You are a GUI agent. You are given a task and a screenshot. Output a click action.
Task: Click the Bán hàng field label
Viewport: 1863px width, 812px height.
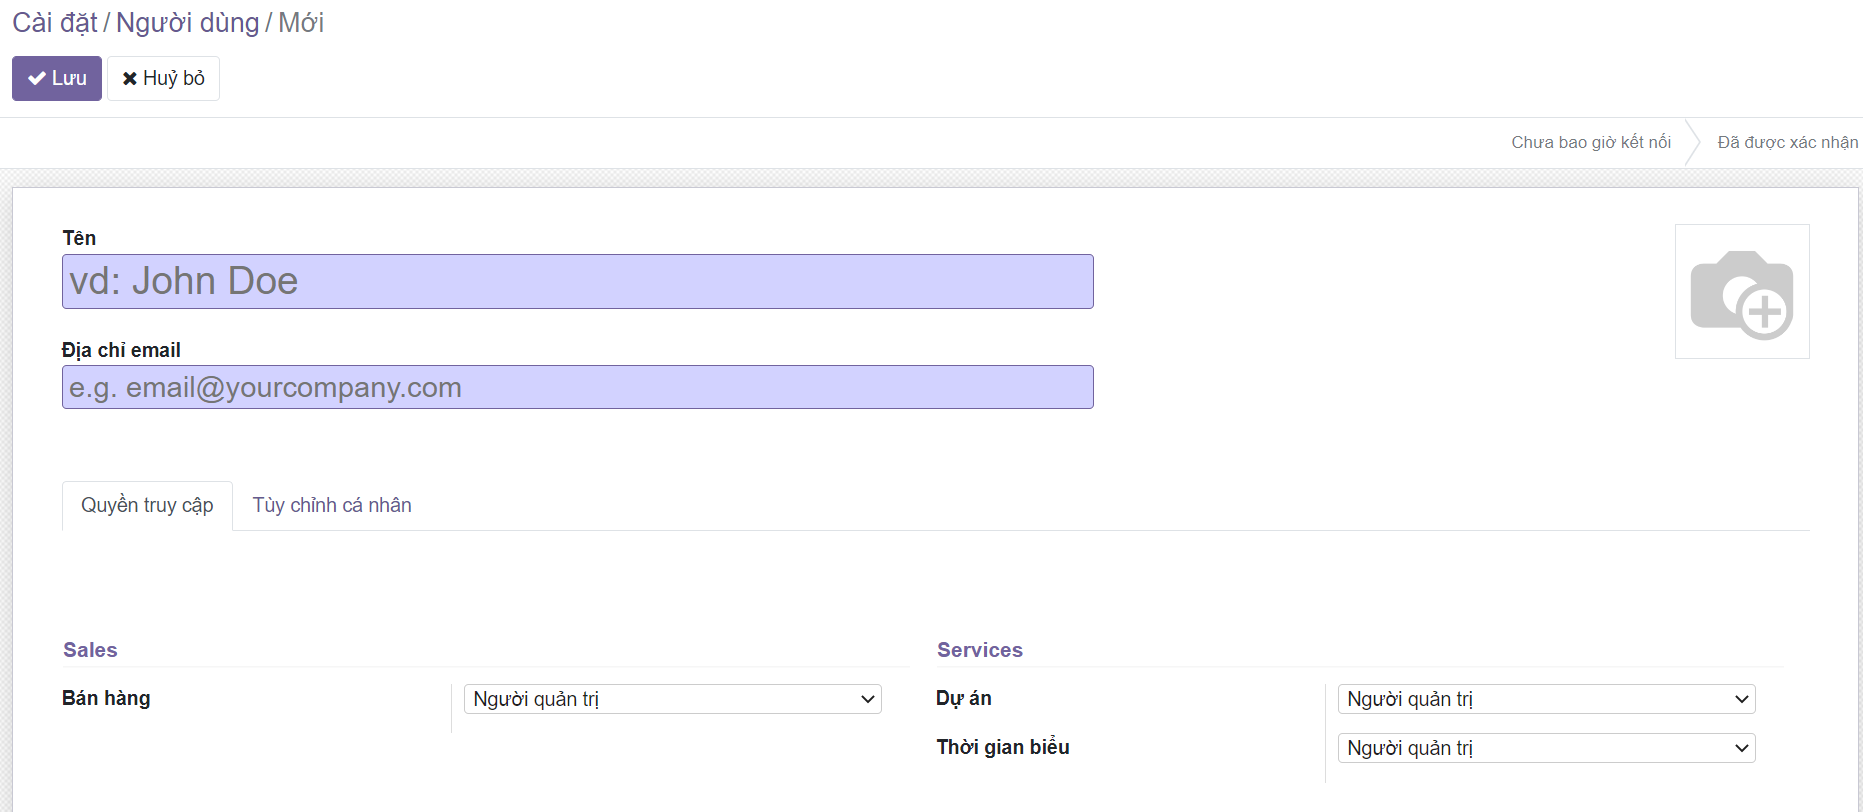[106, 698]
